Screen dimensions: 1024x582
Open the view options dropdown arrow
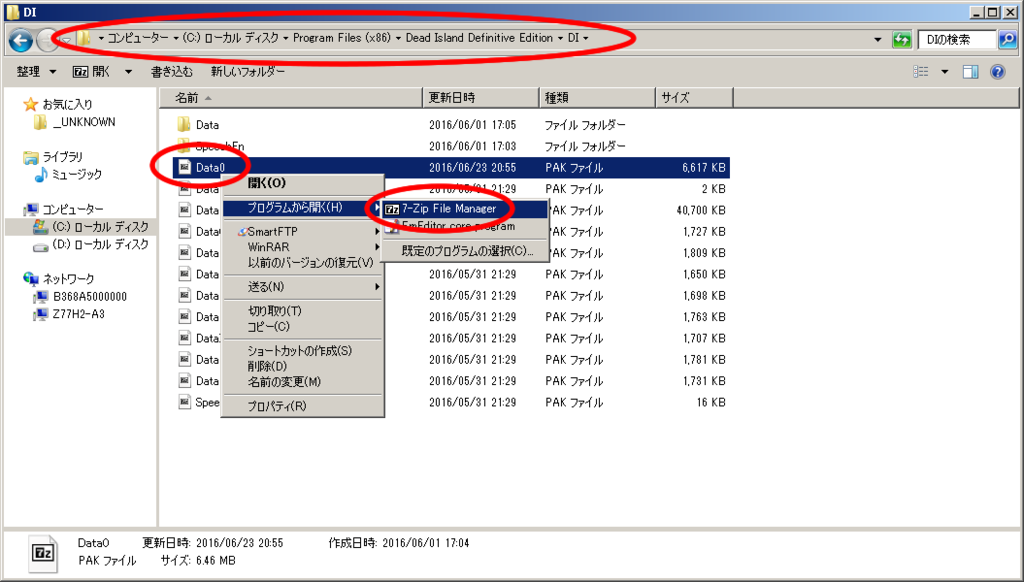point(944,71)
